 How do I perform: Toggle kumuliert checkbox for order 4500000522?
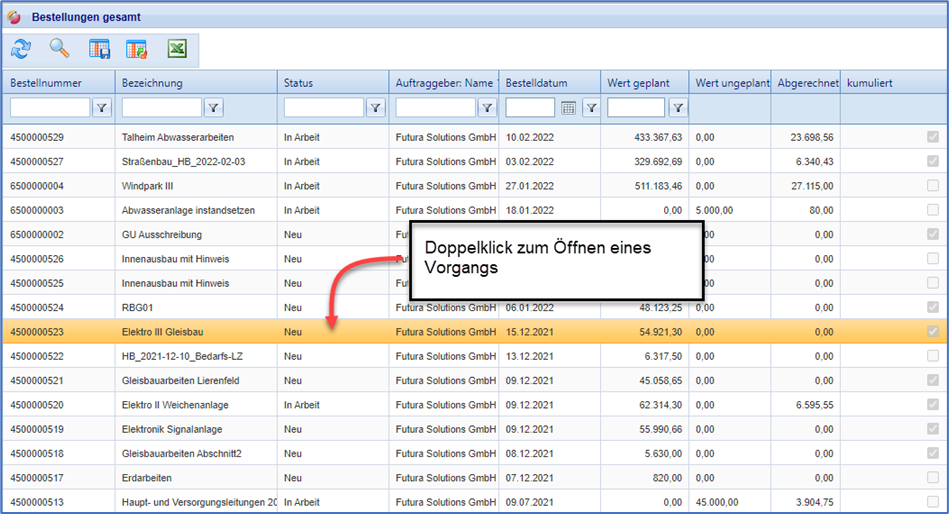pos(932,356)
